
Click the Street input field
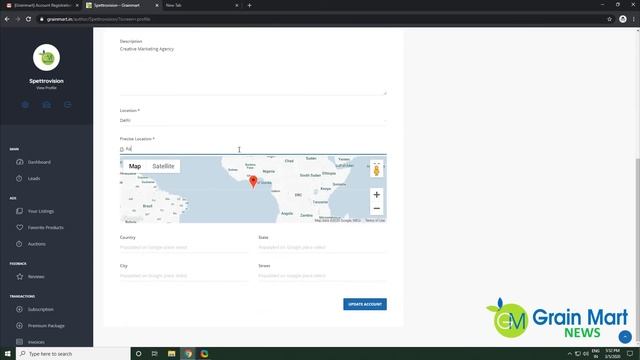click(x=322, y=276)
